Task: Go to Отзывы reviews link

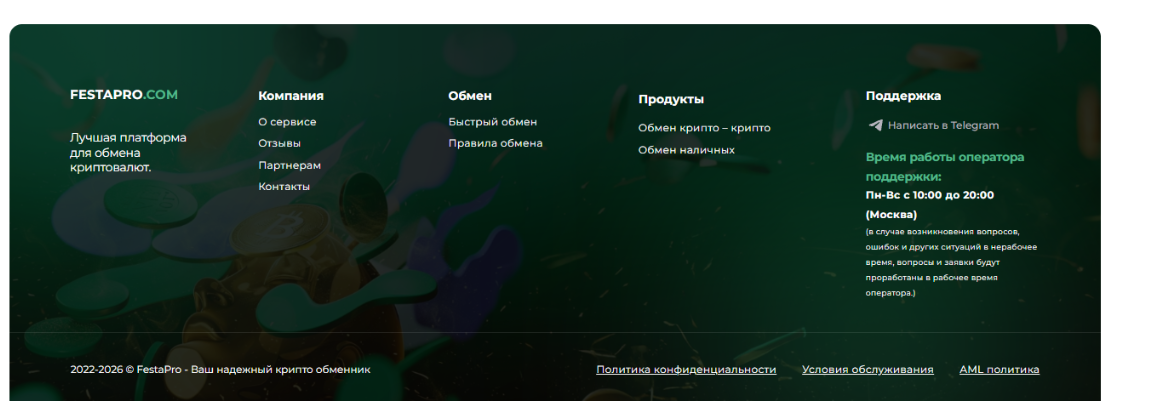Action: 279,143
